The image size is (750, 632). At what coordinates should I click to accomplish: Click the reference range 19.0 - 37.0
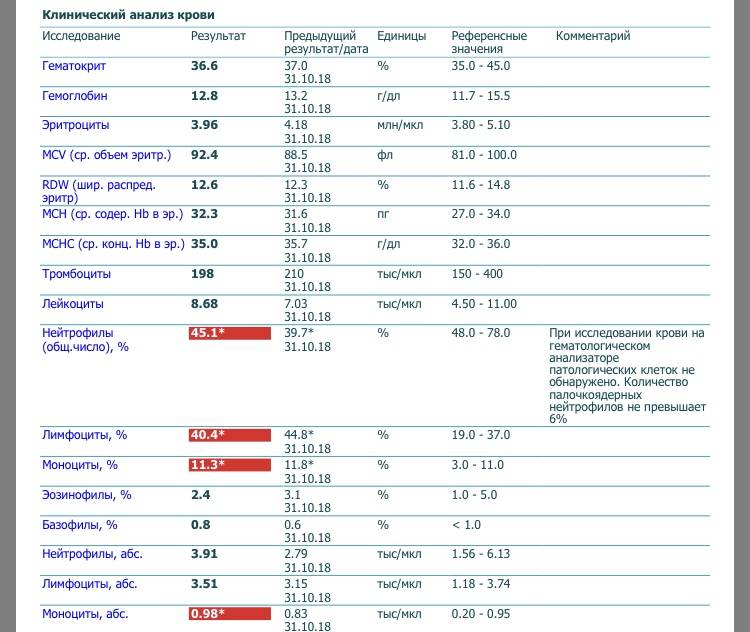481,435
